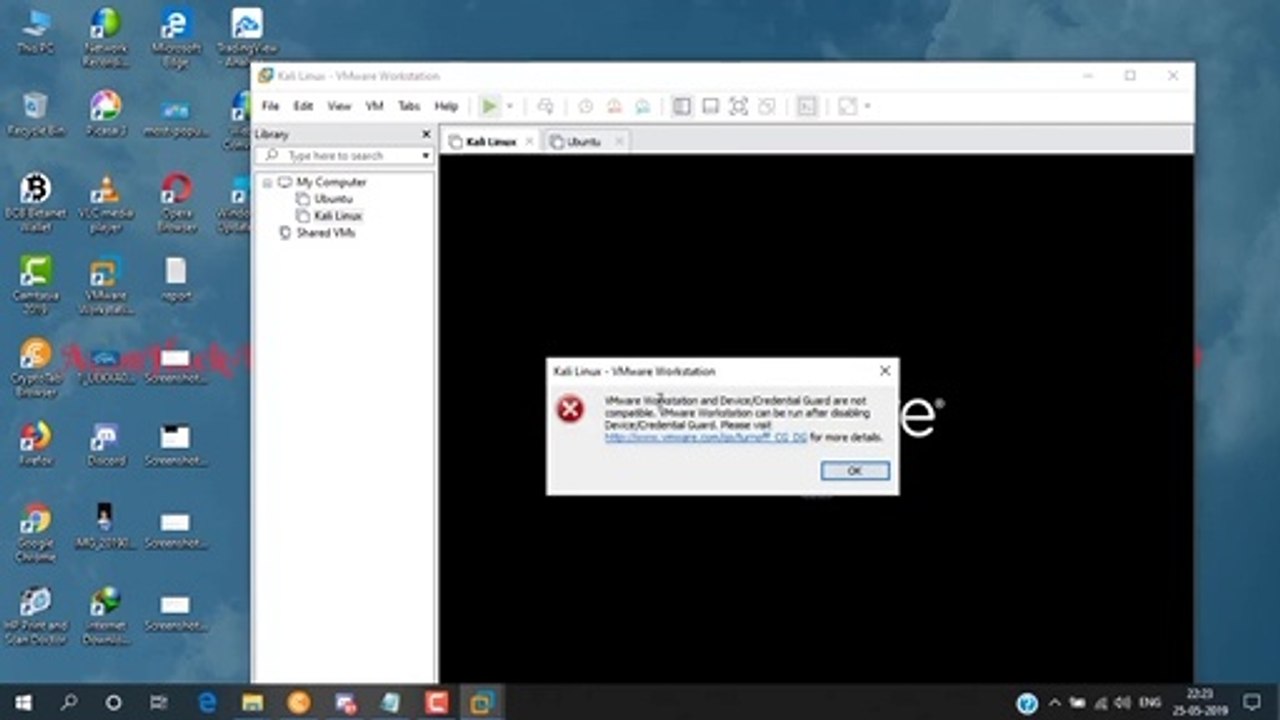This screenshot has height=720, width=1280.
Task: Select Opera Browser desktop icon
Action: 176,204
